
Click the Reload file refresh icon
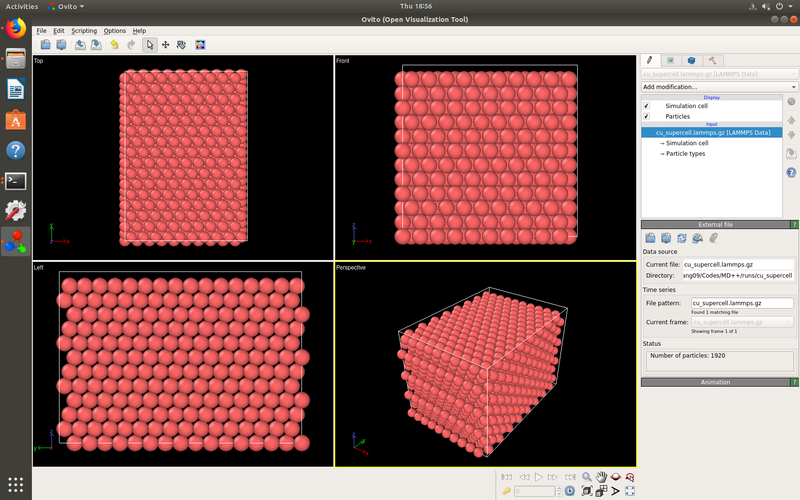coord(682,238)
